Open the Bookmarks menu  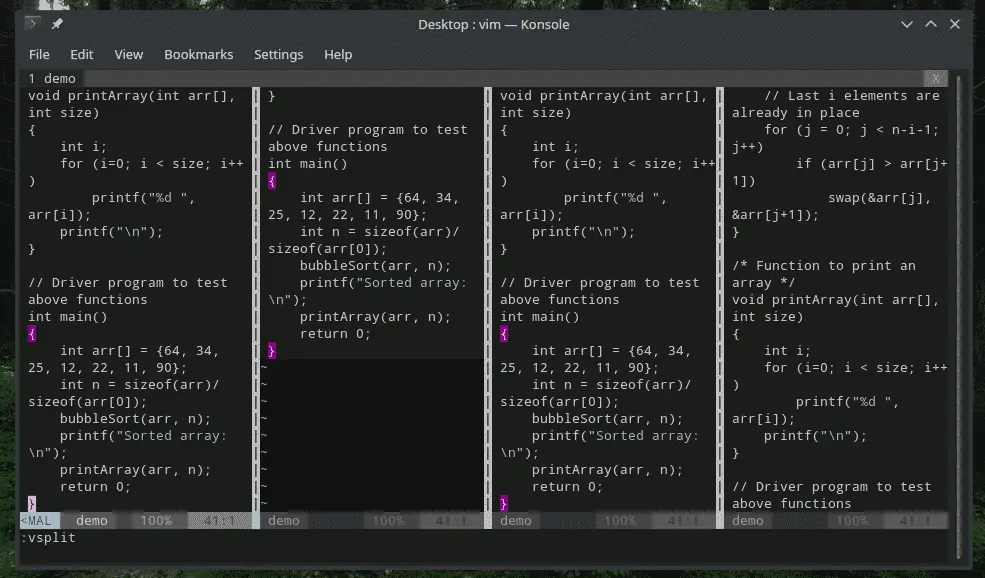click(199, 55)
